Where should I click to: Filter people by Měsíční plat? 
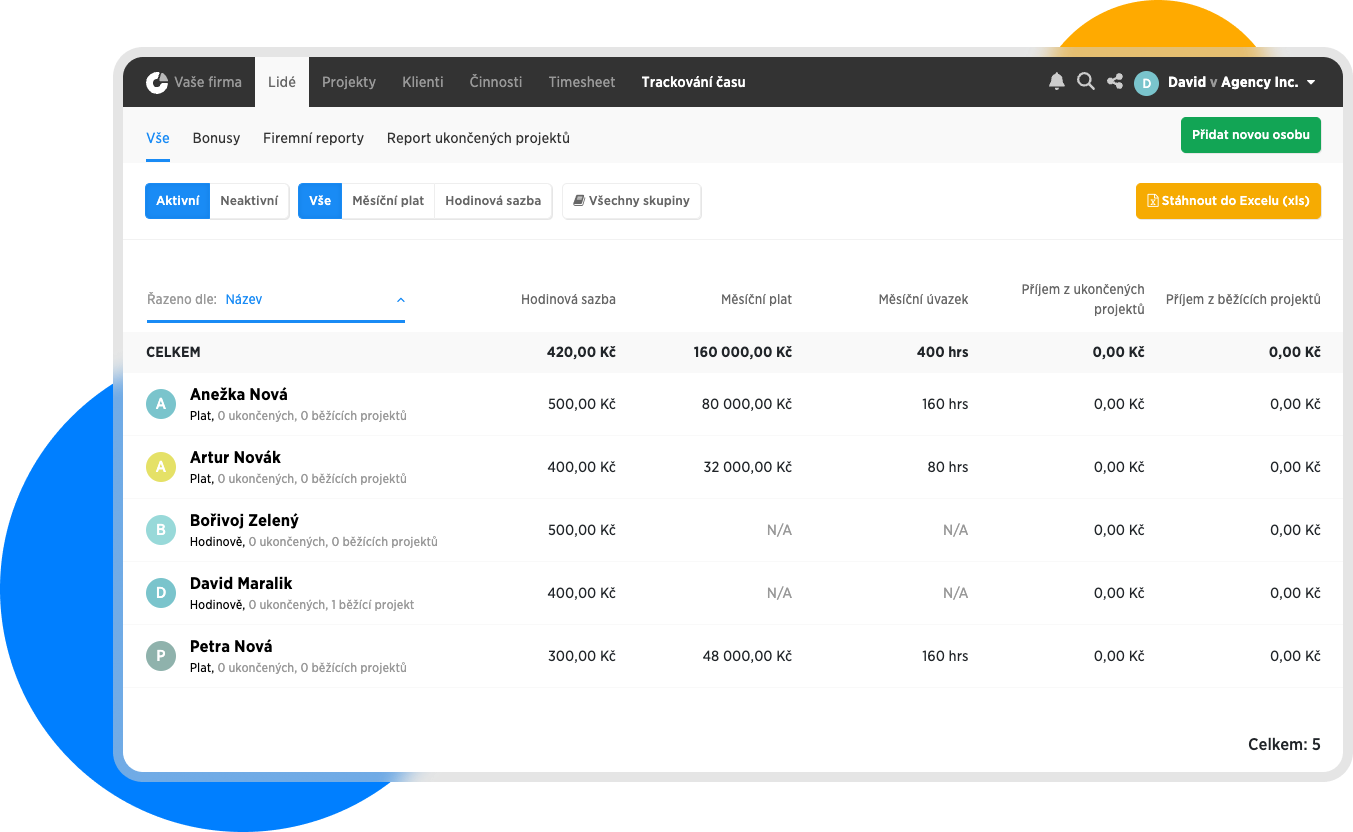coord(388,201)
